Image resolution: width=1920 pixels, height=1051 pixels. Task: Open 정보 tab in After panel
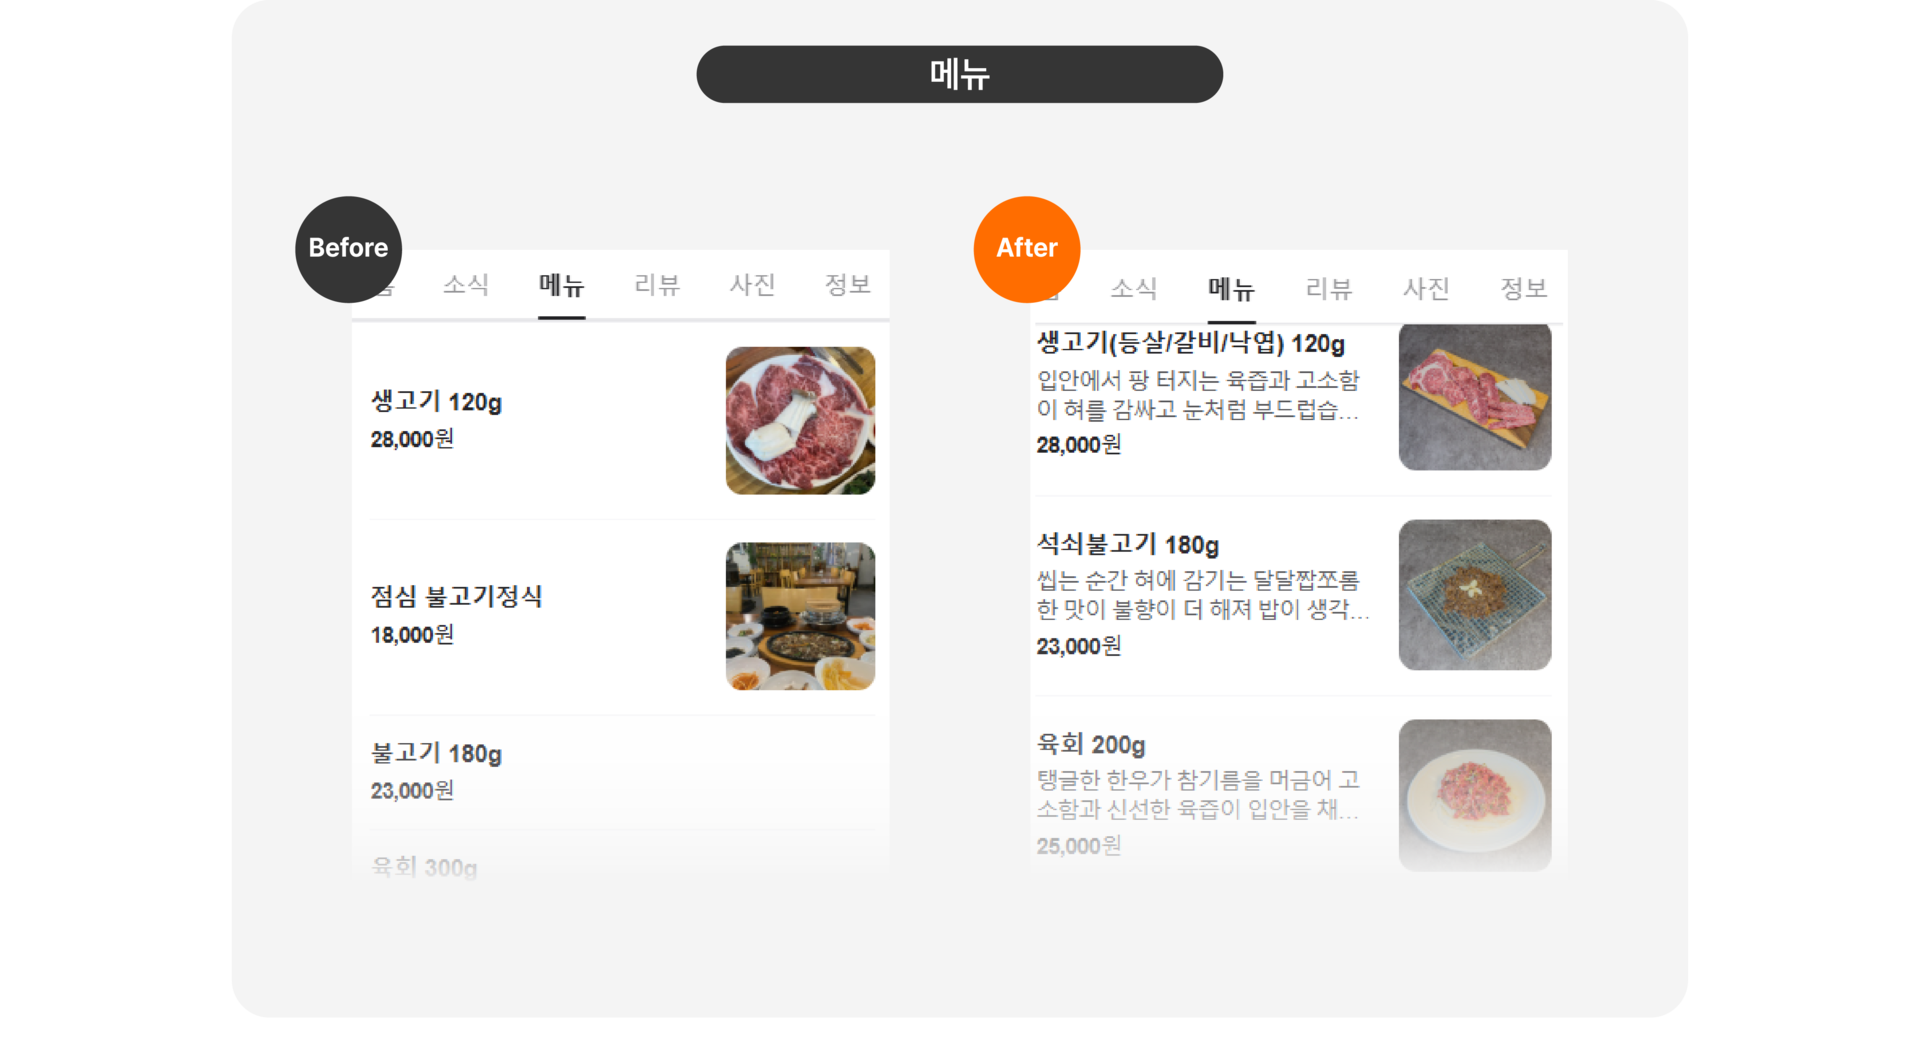click(1523, 289)
